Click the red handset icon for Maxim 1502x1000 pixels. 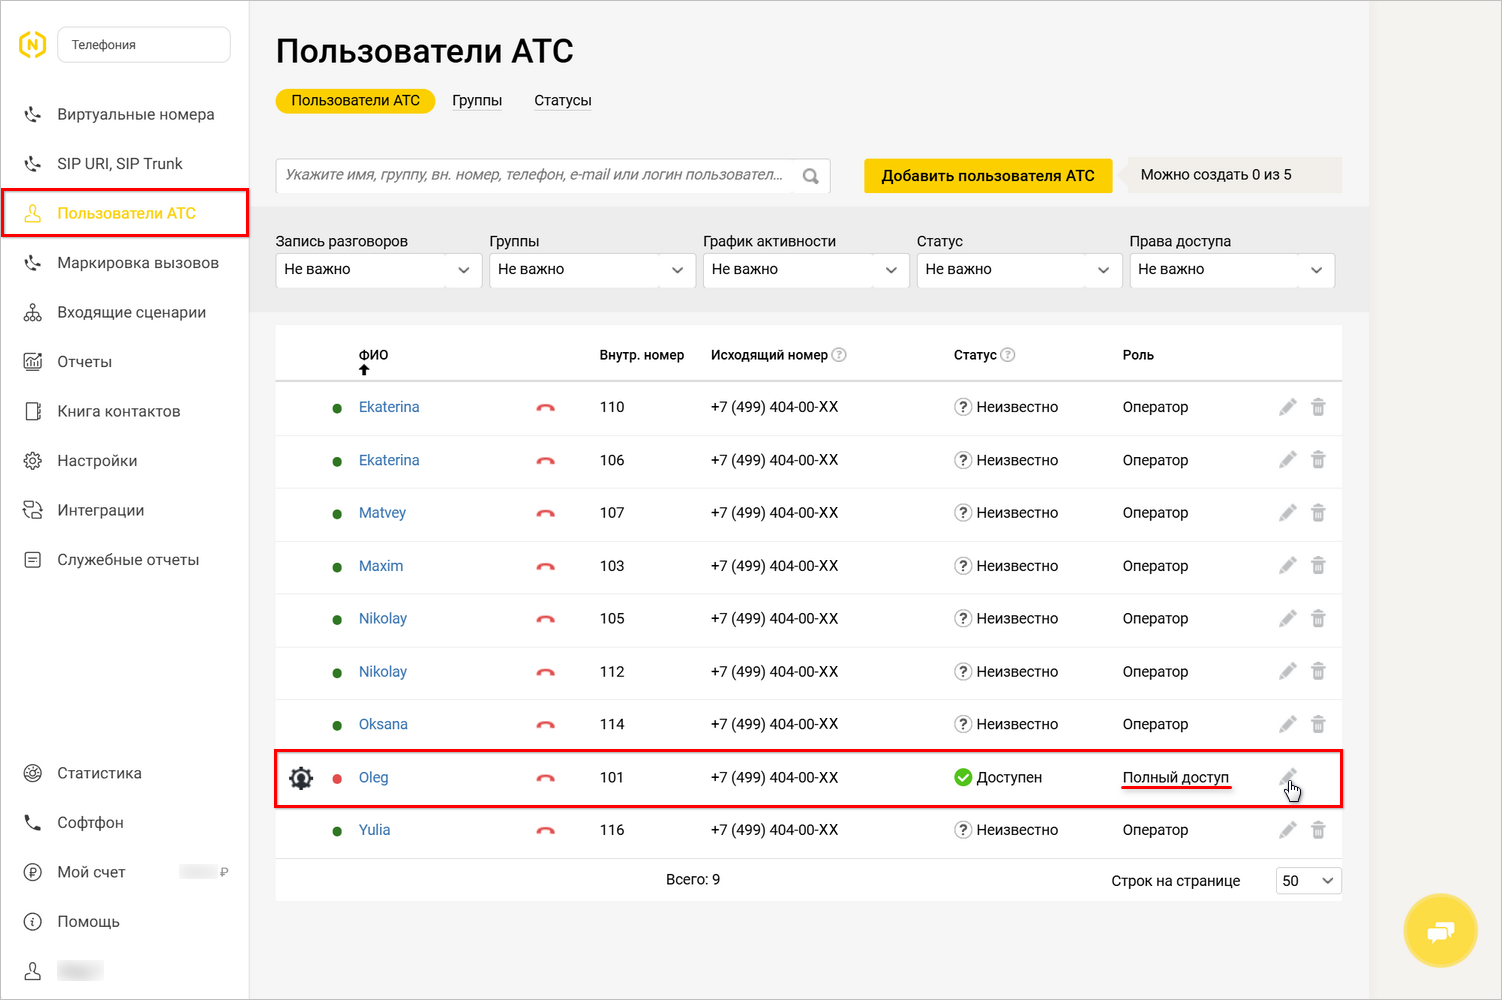[x=546, y=565]
